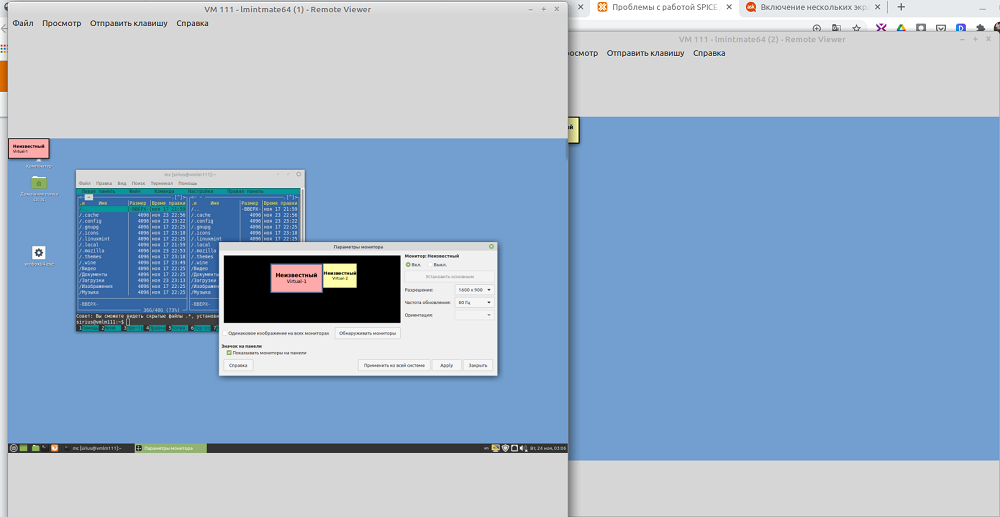
Task: Open the orientation dropdown
Action: coord(474,315)
